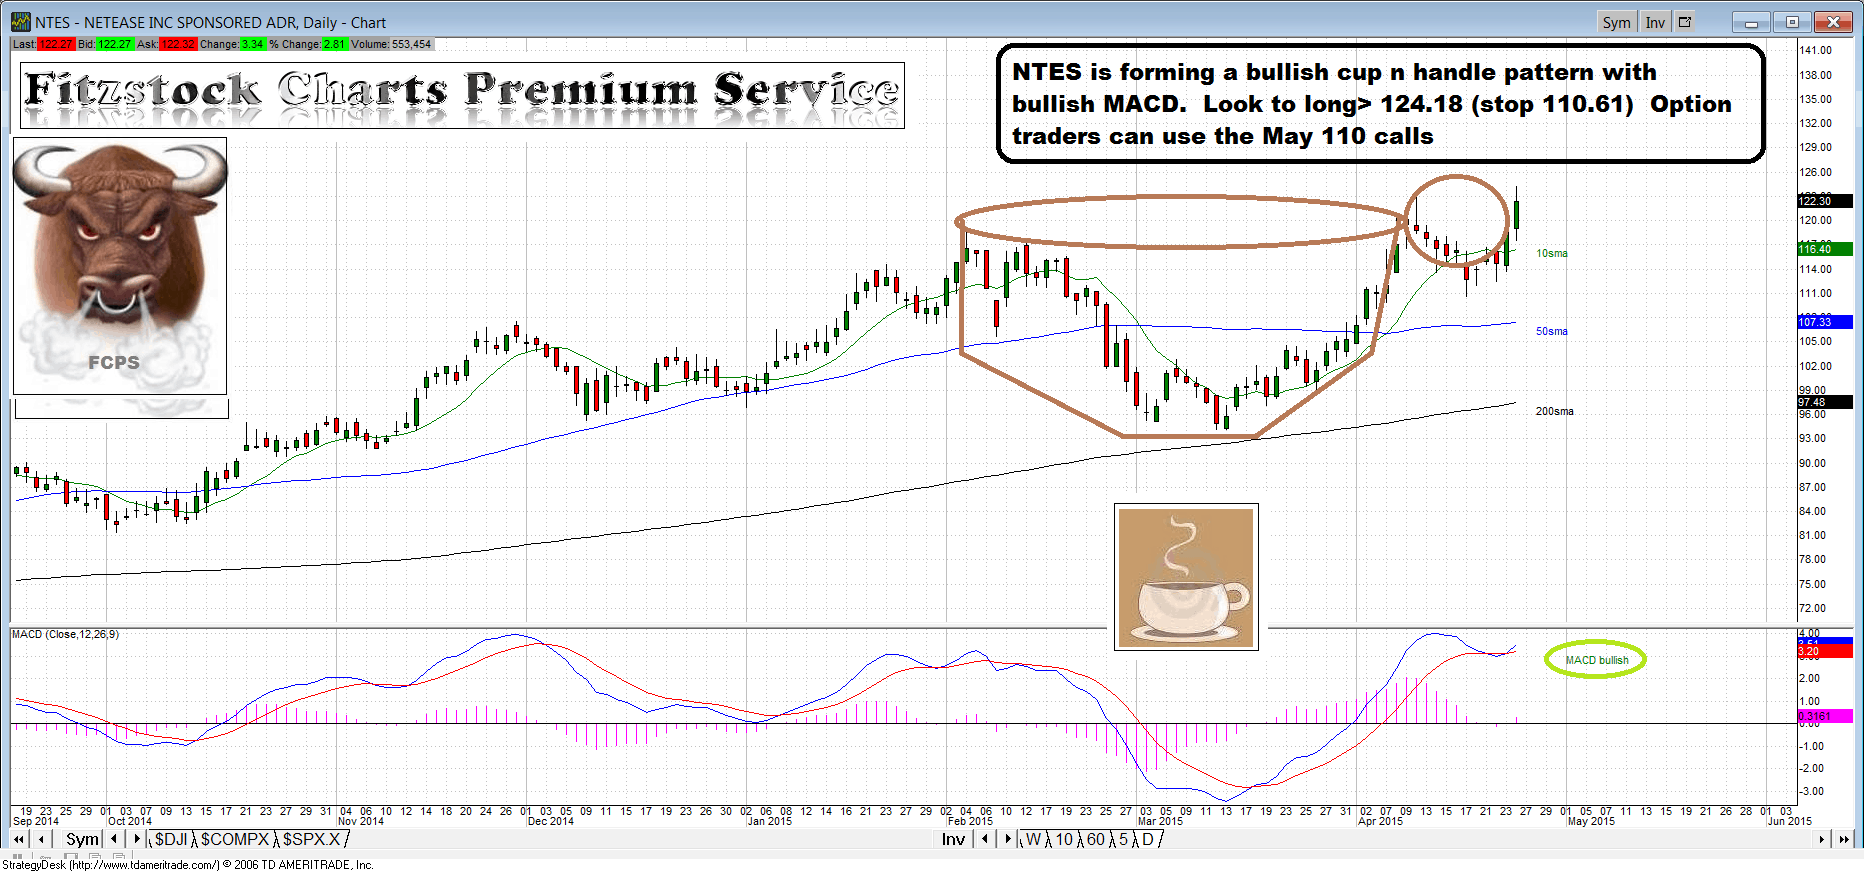The height and width of the screenshot is (871, 1864).
Task: Click the Inv next arrow at bottom
Action: coord(1007,840)
